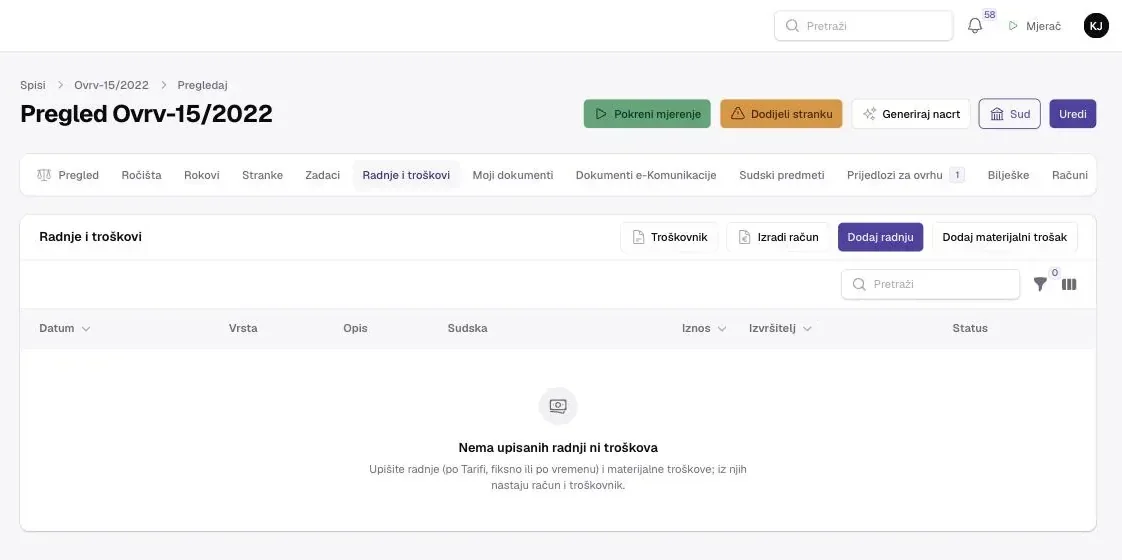Click the Vrsta column header
The width and height of the screenshot is (1122, 560).
pos(243,328)
